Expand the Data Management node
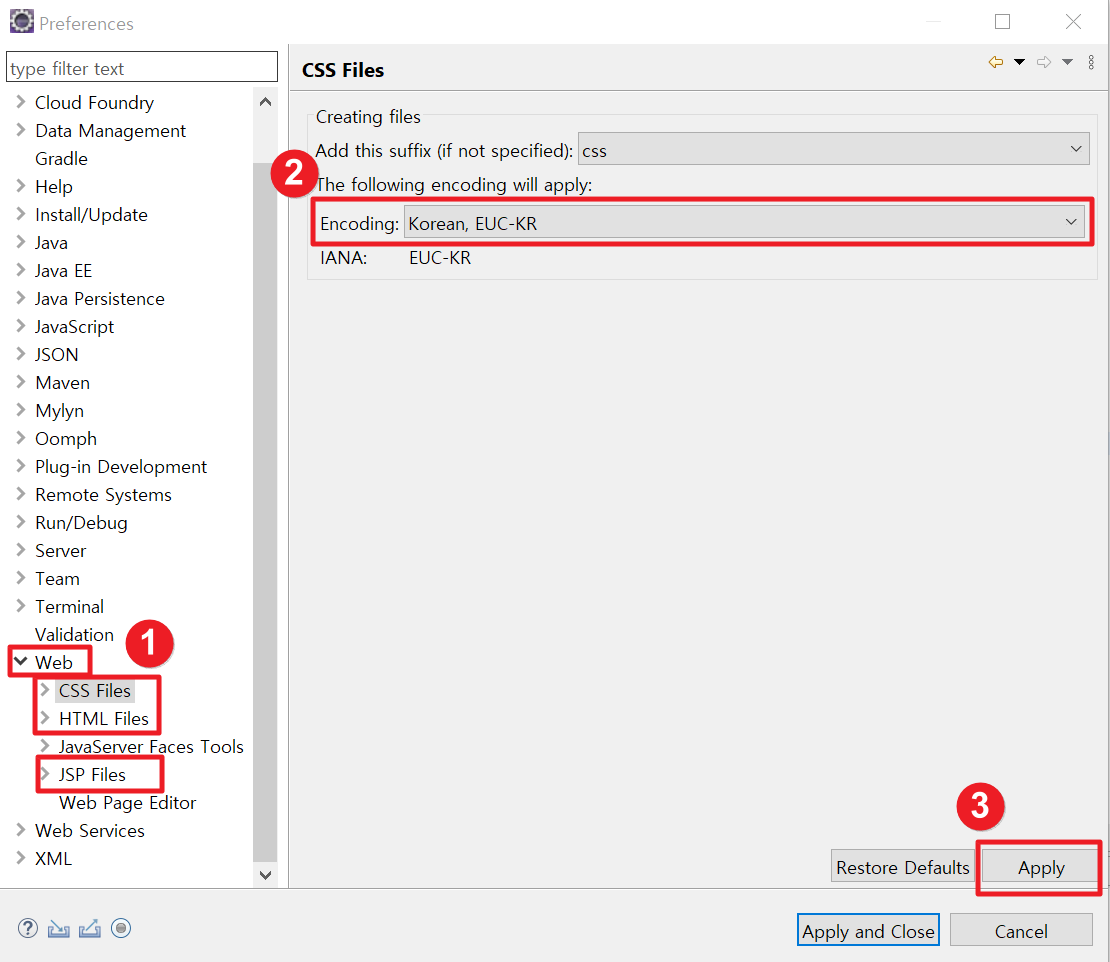Viewport: 1110px width, 962px height. [x=21, y=130]
